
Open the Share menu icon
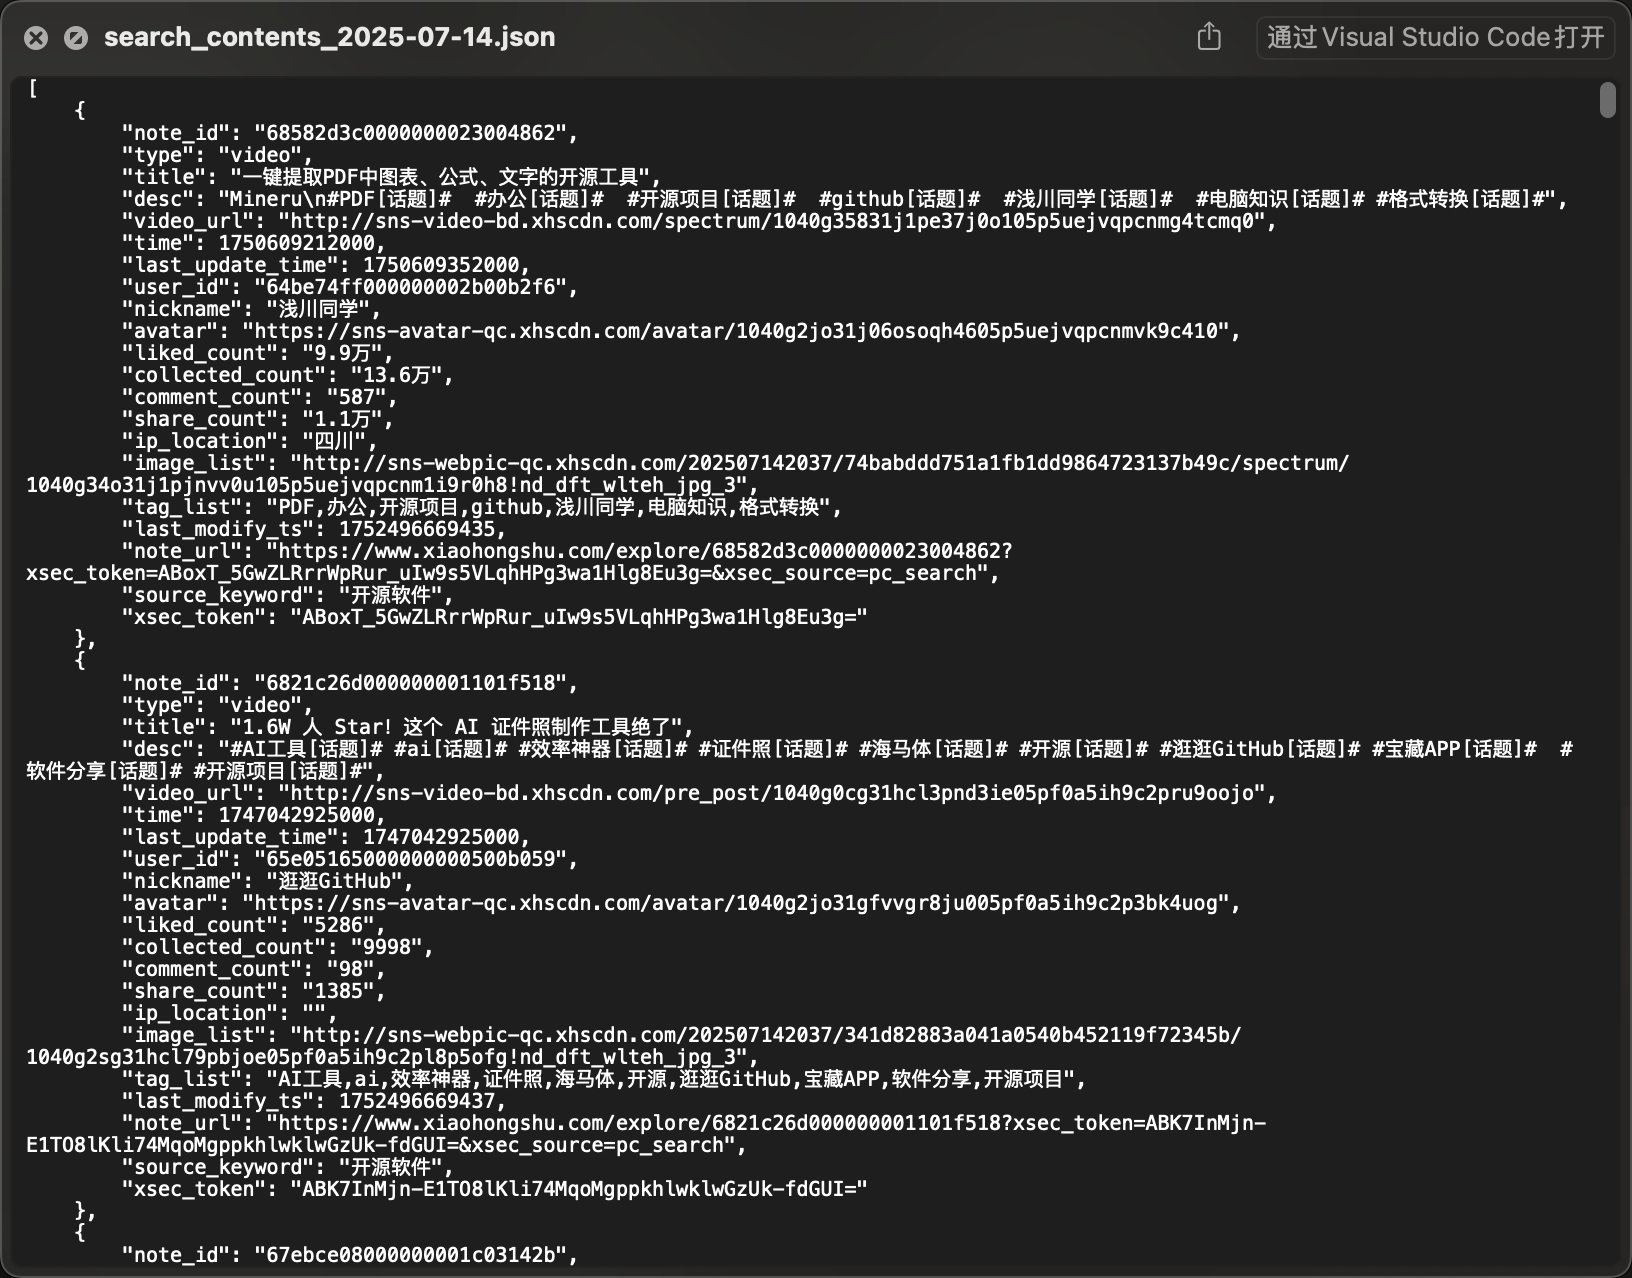1209,37
